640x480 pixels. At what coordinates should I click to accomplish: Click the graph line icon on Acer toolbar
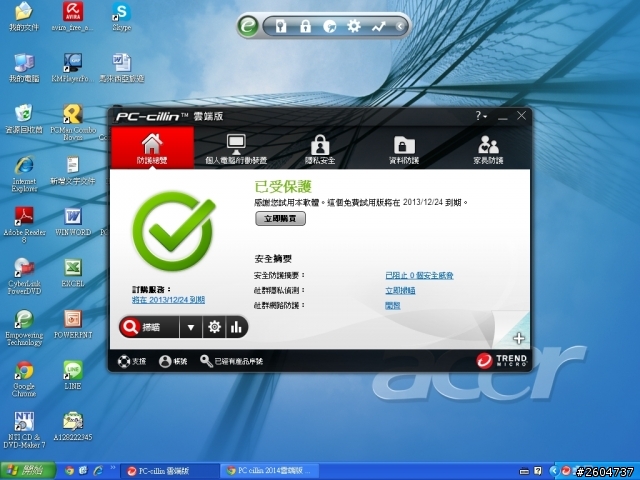pos(379,27)
